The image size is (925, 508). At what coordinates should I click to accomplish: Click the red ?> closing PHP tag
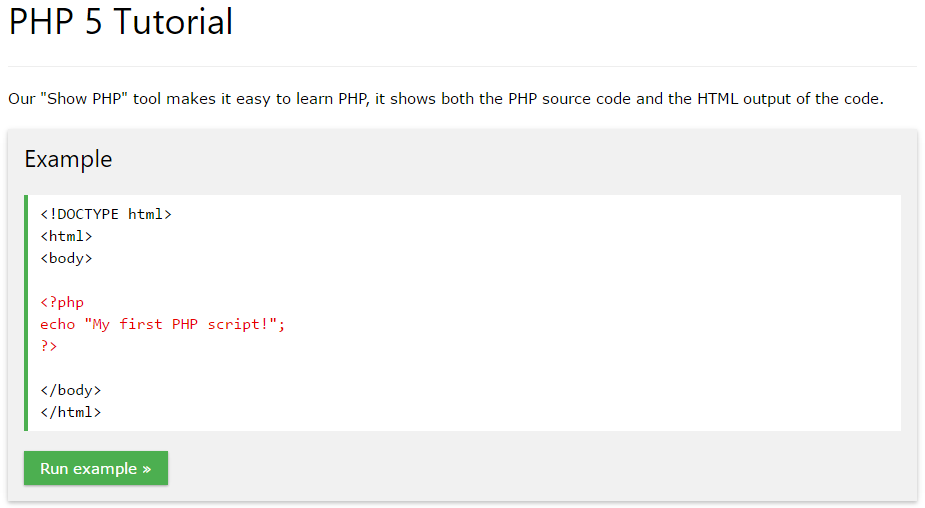pos(49,346)
